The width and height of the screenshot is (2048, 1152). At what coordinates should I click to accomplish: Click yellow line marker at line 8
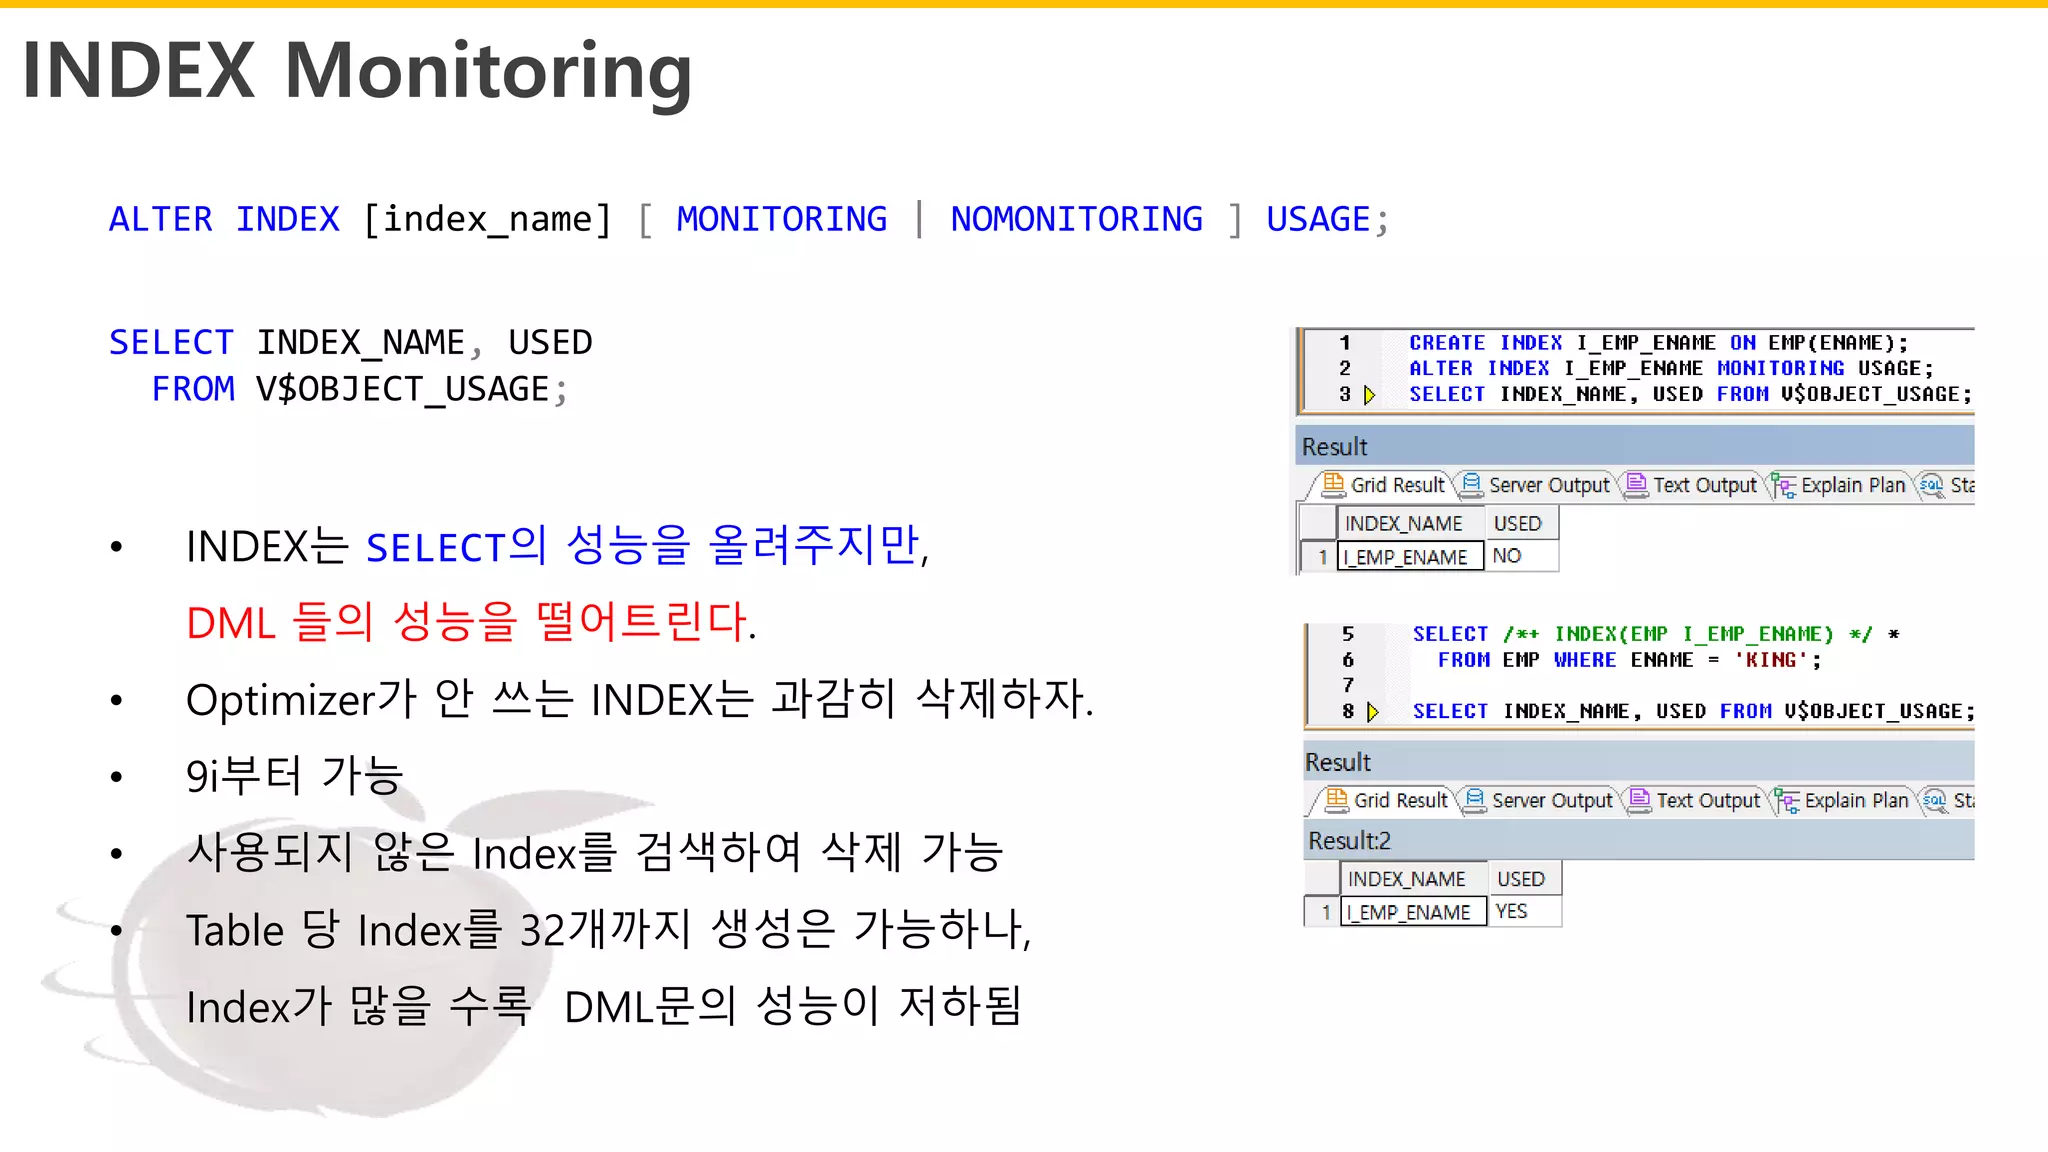coord(1373,712)
